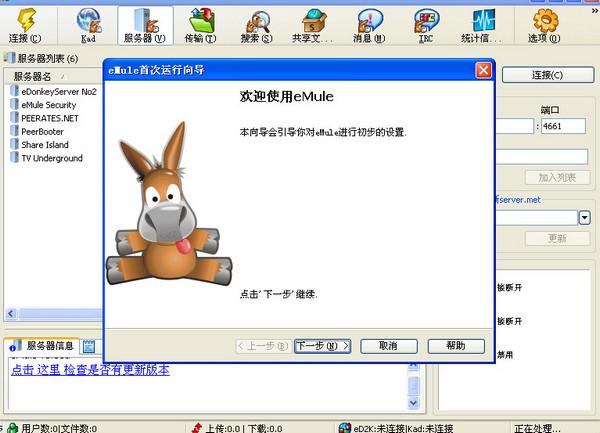Click the check-for-new-version link
The height and width of the screenshot is (433, 600).
pyautogui.click(x=90, y=370)
